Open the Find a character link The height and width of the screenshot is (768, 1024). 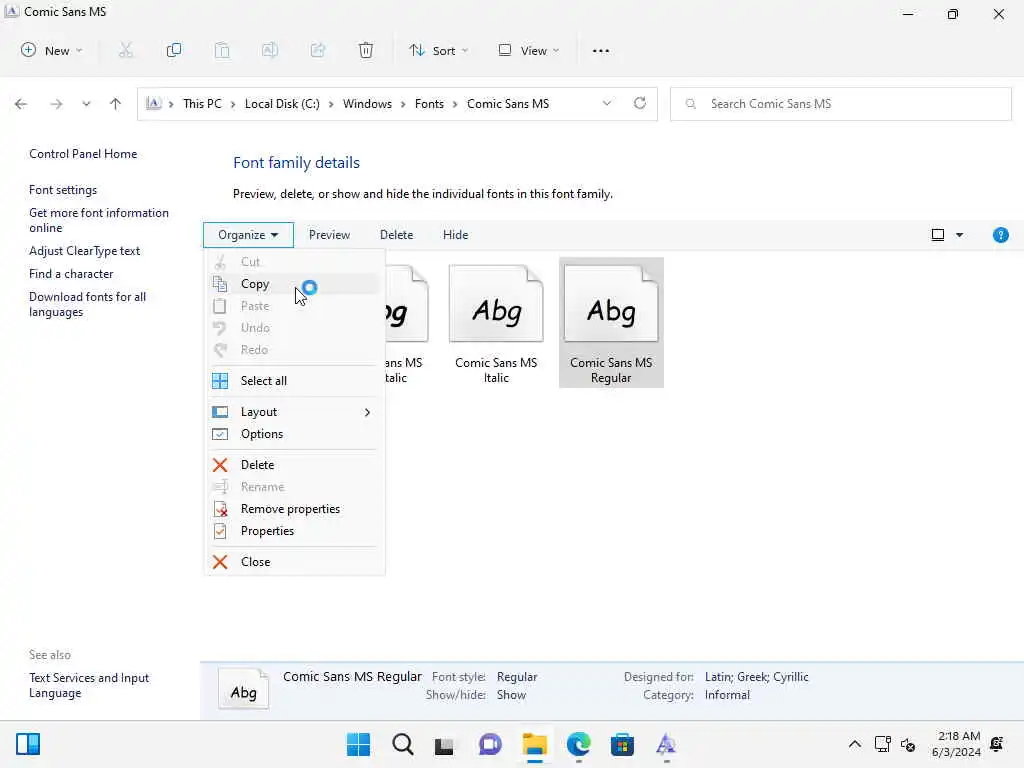point(71,274)
